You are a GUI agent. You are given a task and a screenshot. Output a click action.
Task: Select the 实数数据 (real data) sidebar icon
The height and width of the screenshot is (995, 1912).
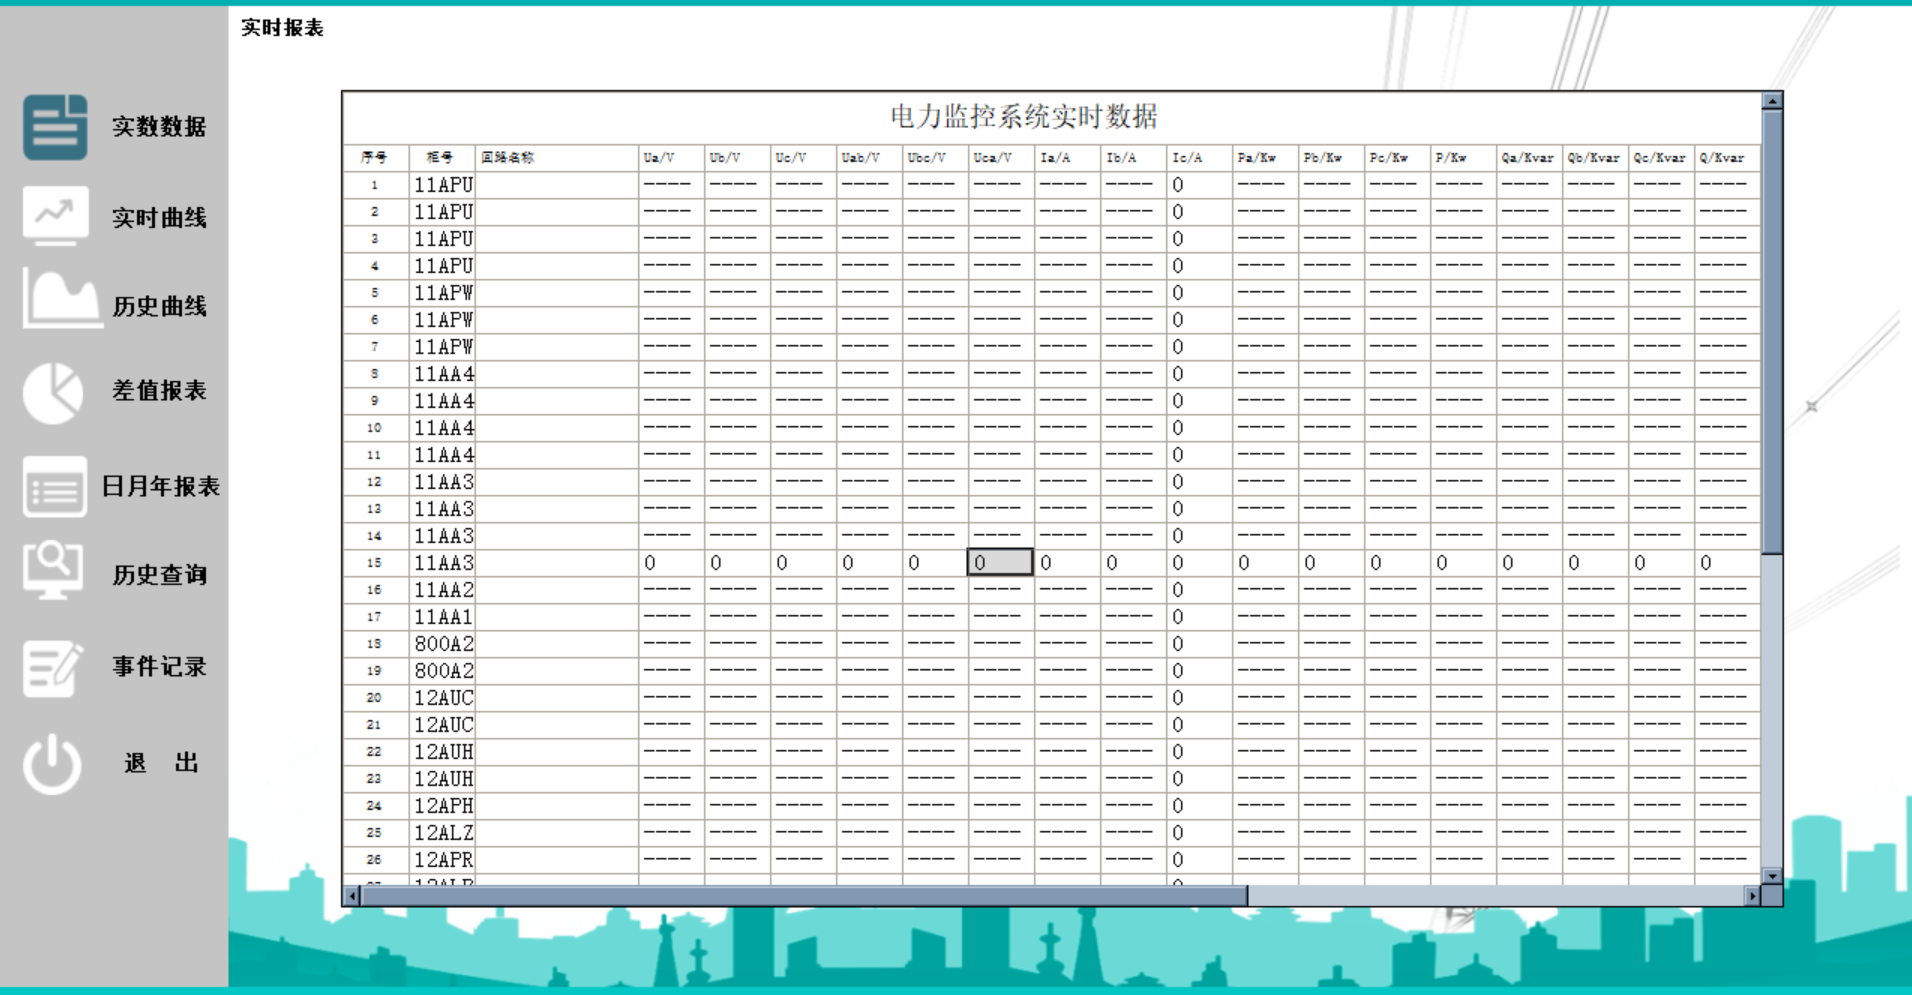53,127
